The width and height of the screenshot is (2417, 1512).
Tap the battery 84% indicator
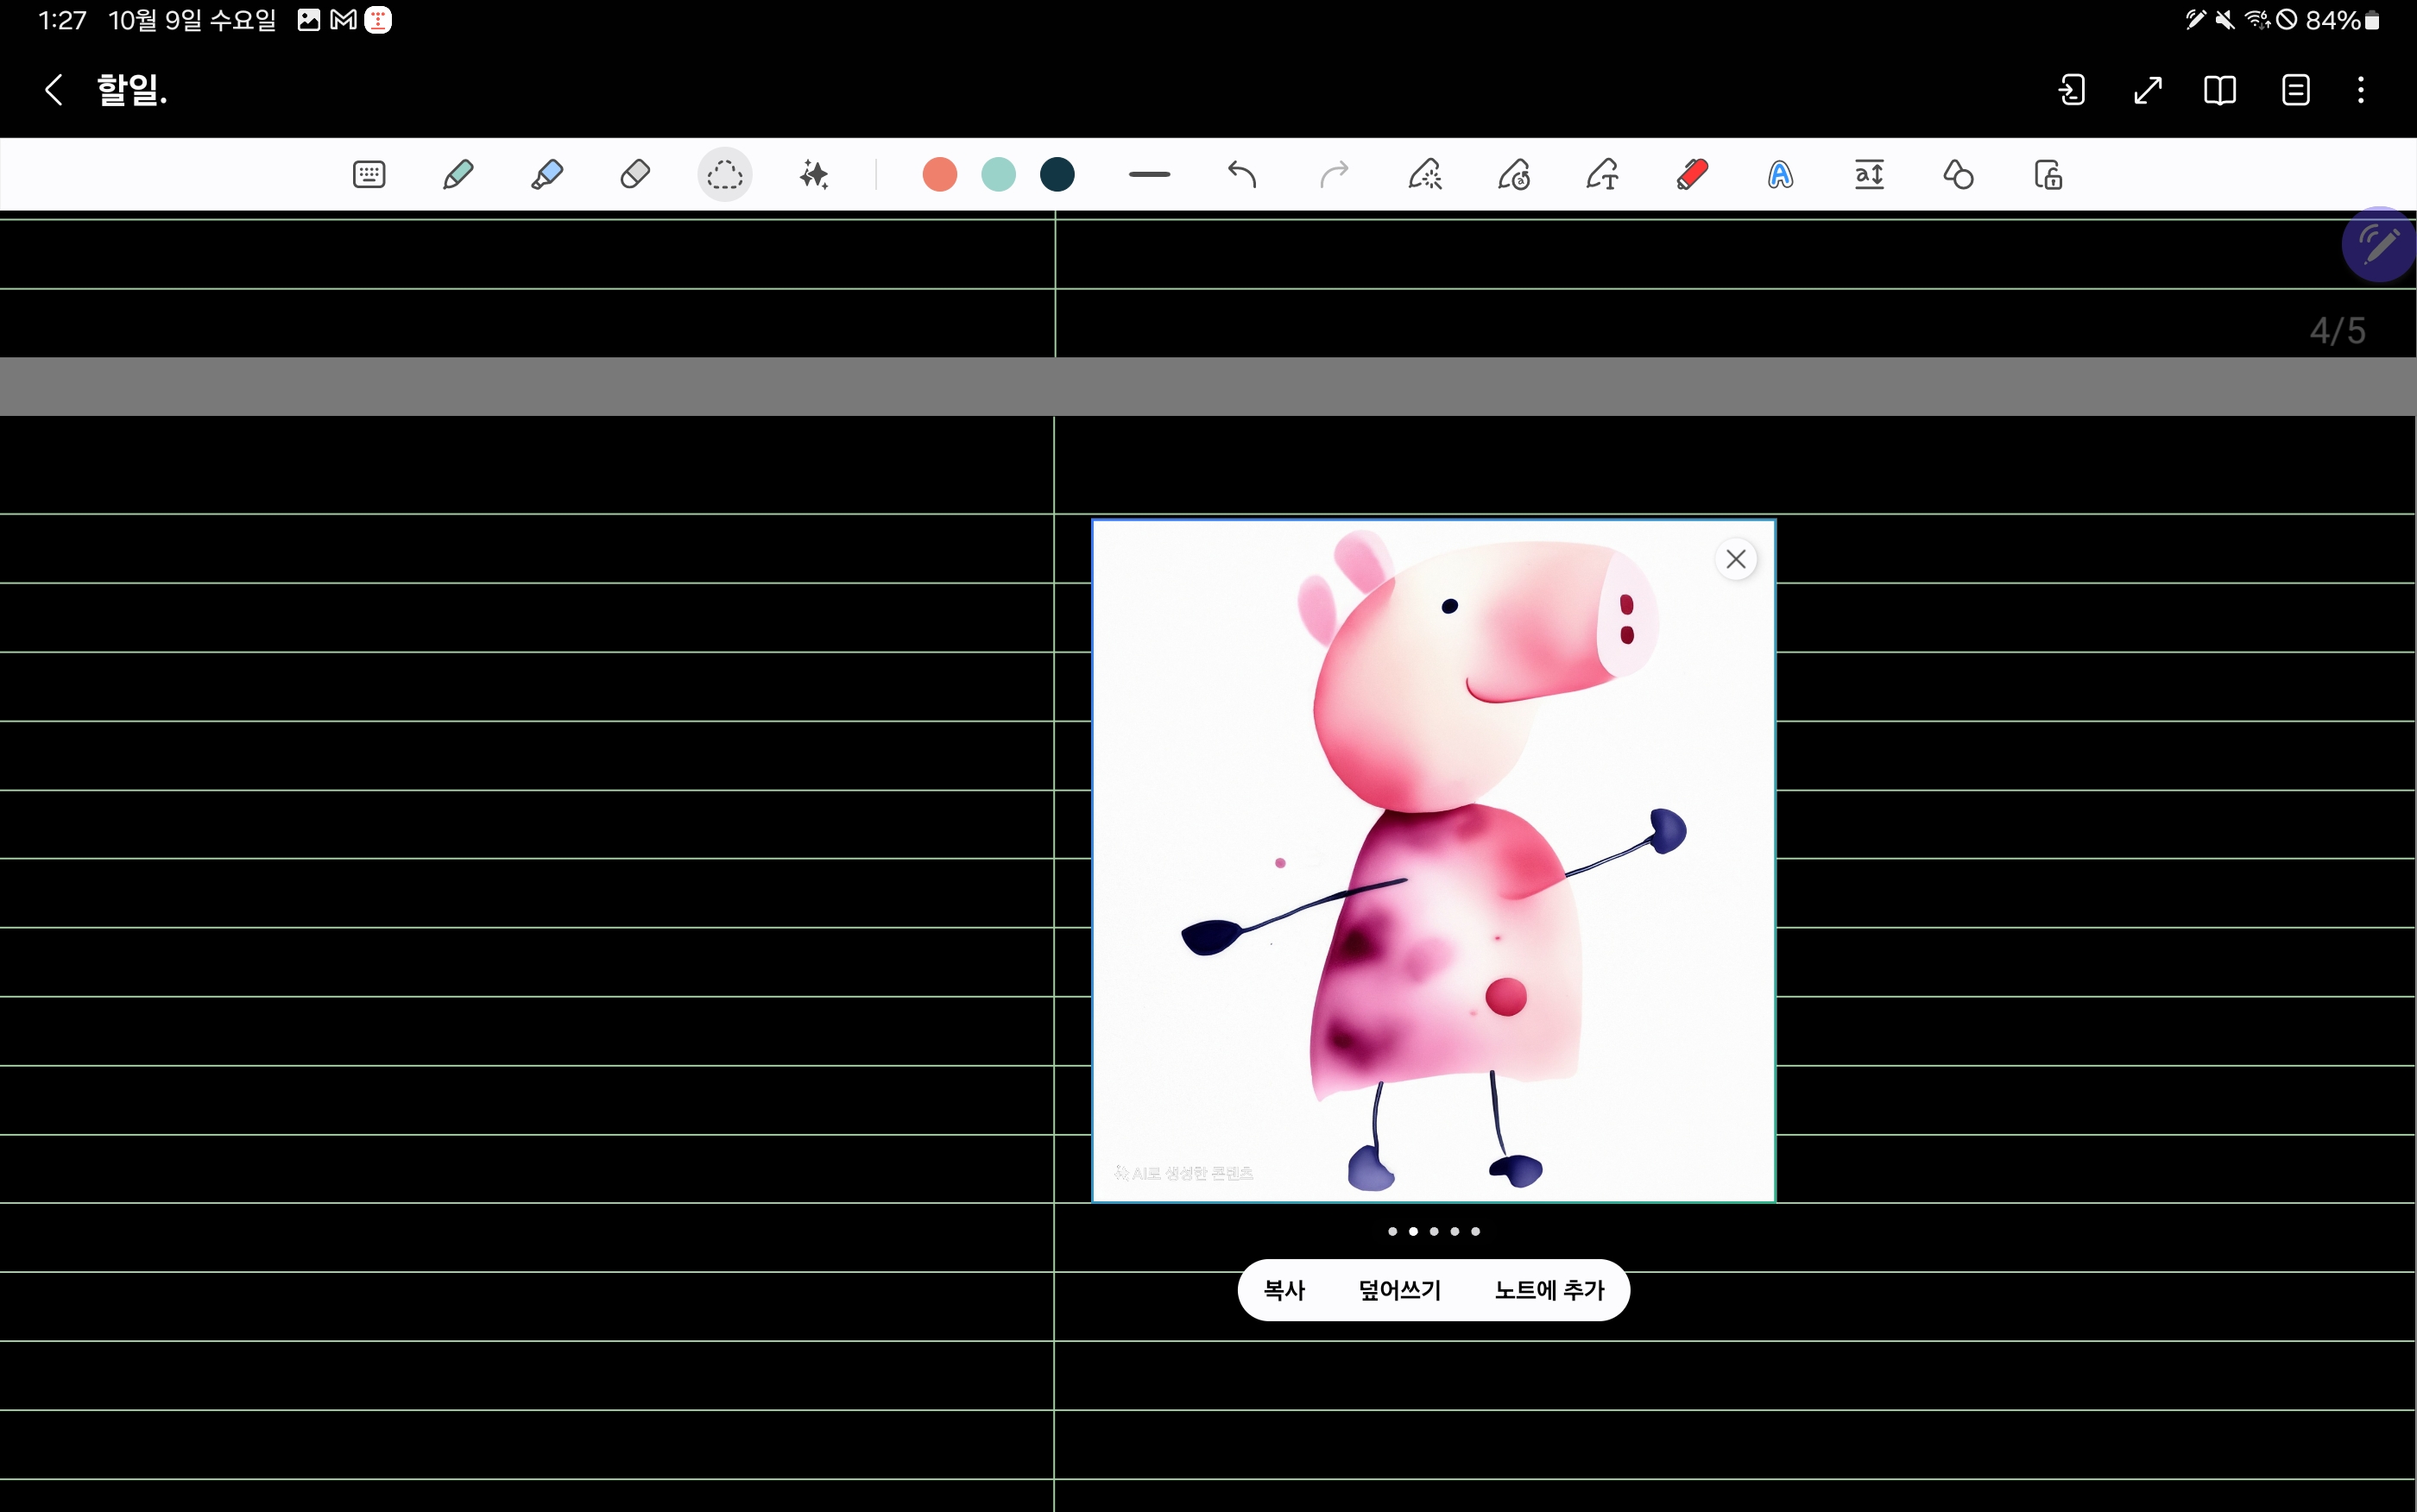pyautogui.click(x=2342, y=20)
